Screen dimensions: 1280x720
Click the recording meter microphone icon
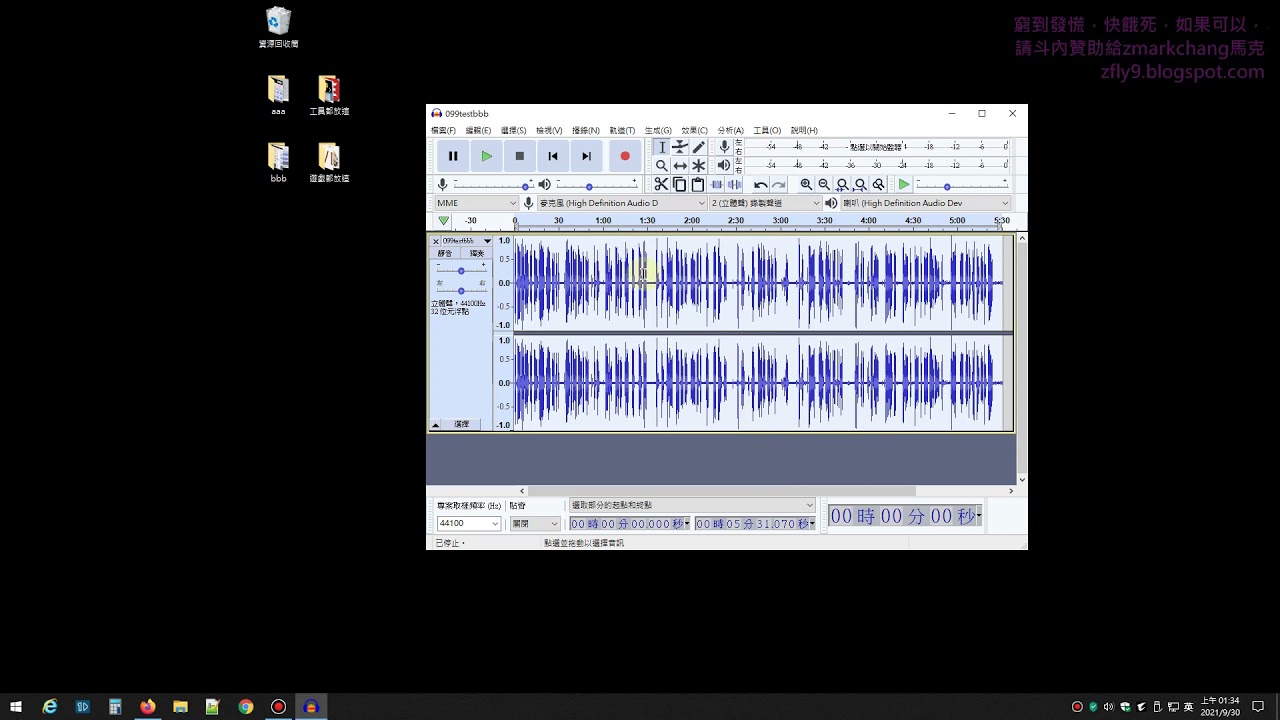pos(725,147)
